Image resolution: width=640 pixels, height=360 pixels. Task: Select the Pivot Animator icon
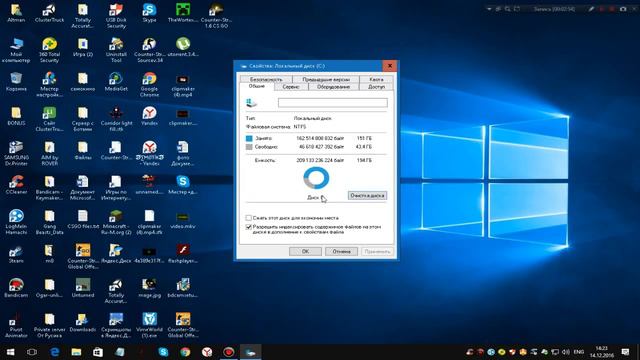(x=16, y=325)
